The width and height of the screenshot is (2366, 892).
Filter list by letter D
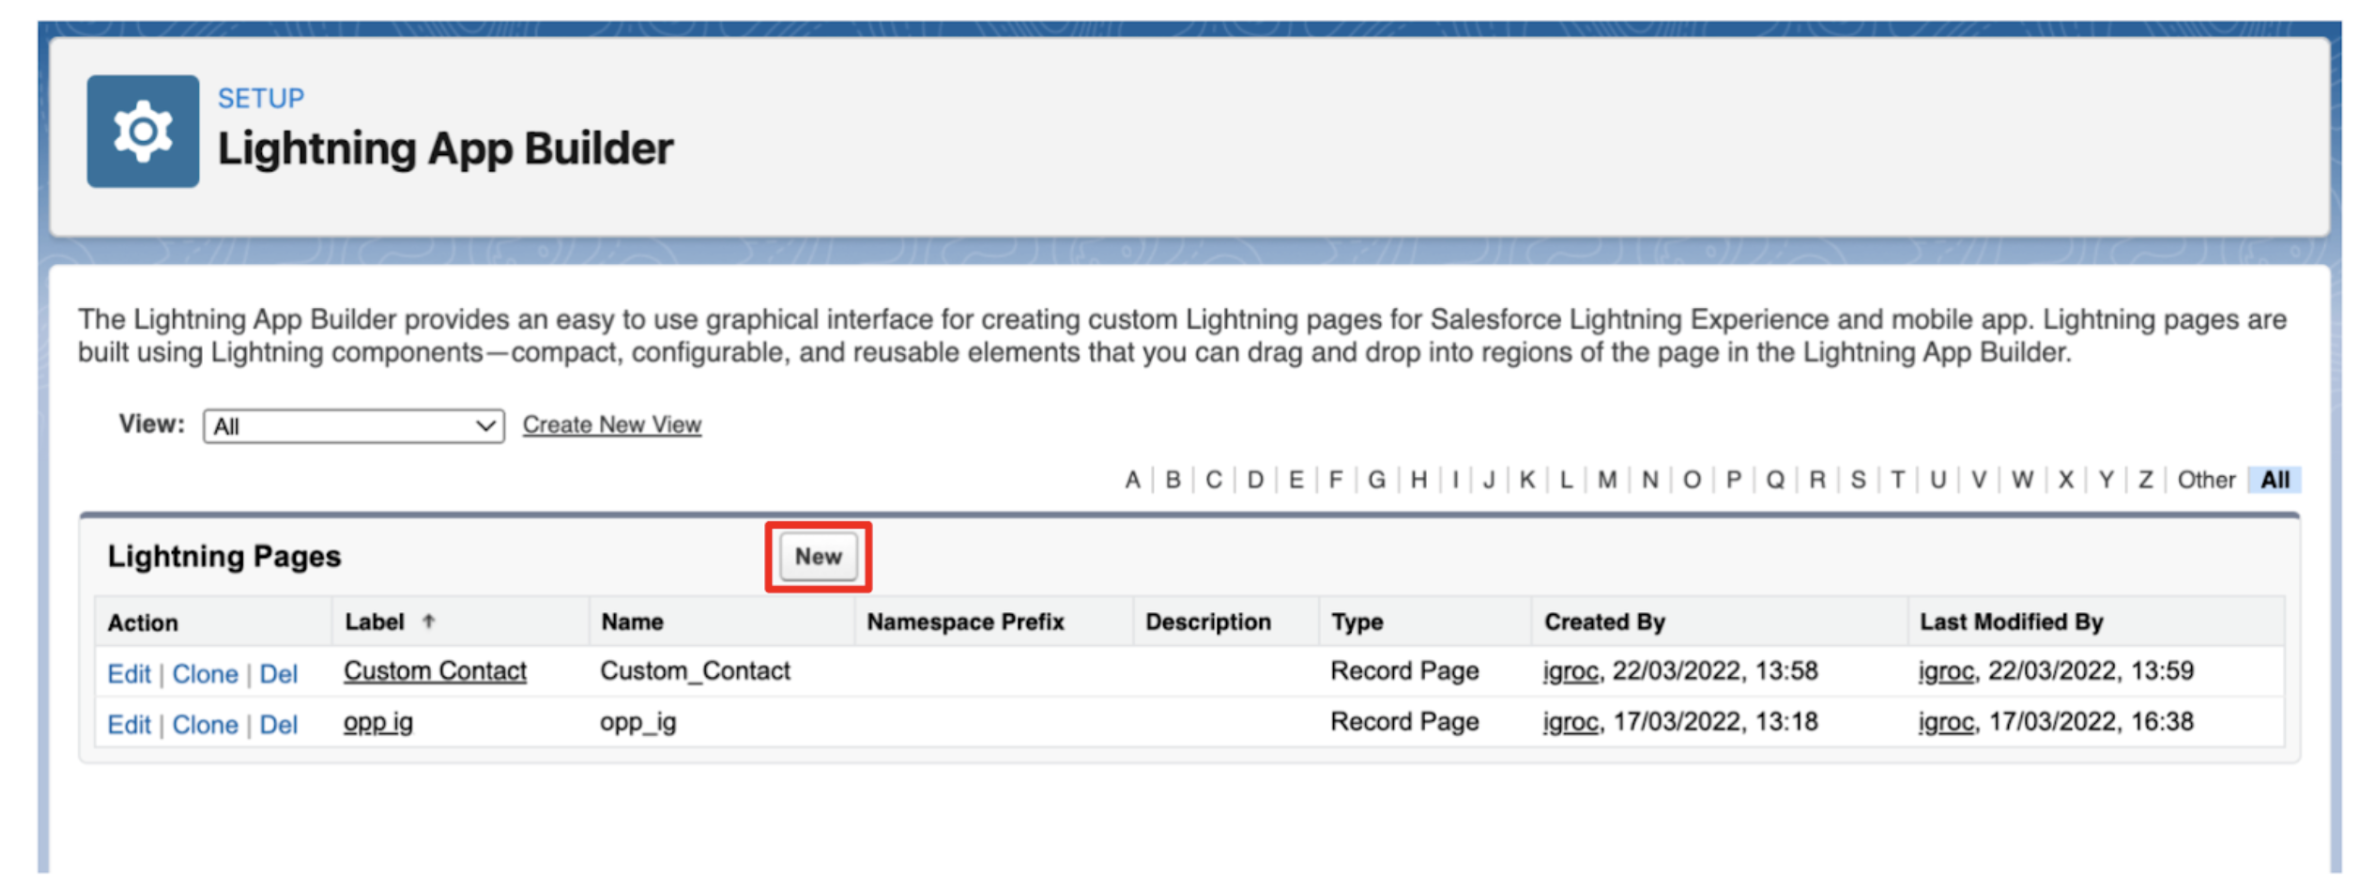(x=1255, y=480)
